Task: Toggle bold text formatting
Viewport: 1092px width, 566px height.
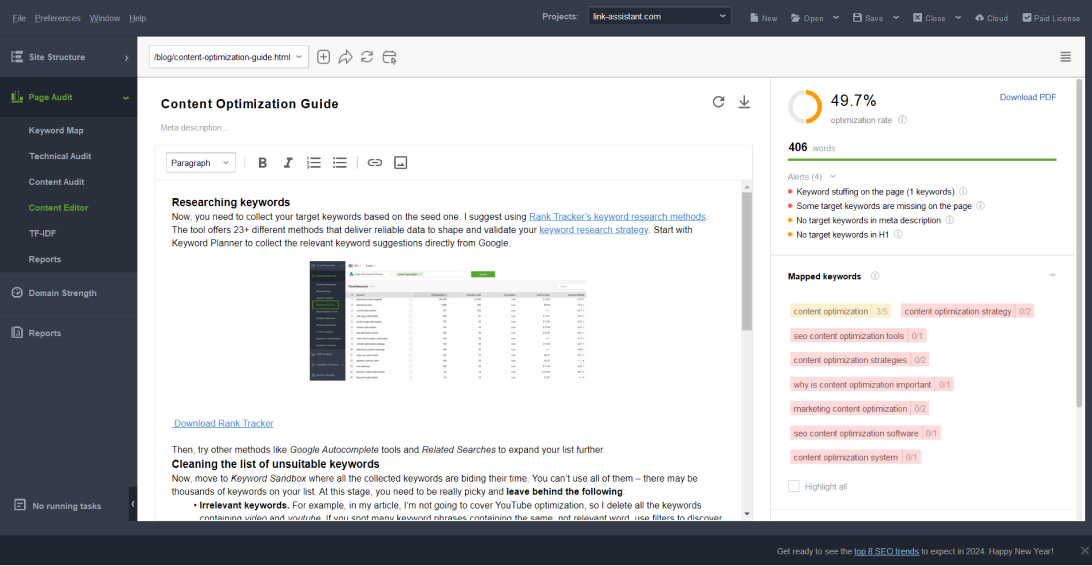Action: [262, 163]
